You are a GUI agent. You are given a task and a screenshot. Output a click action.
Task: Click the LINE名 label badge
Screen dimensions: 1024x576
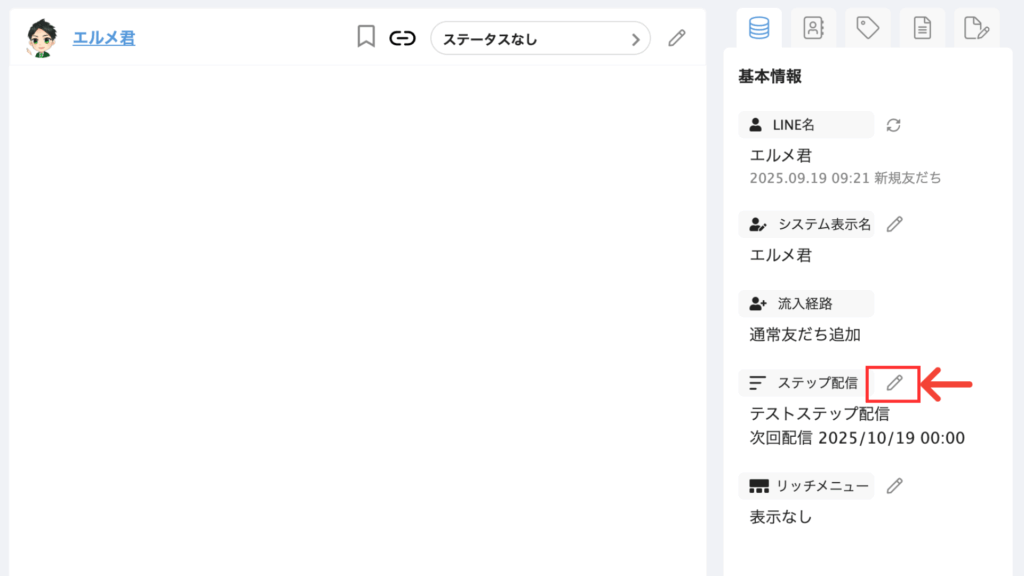point(806,125)
